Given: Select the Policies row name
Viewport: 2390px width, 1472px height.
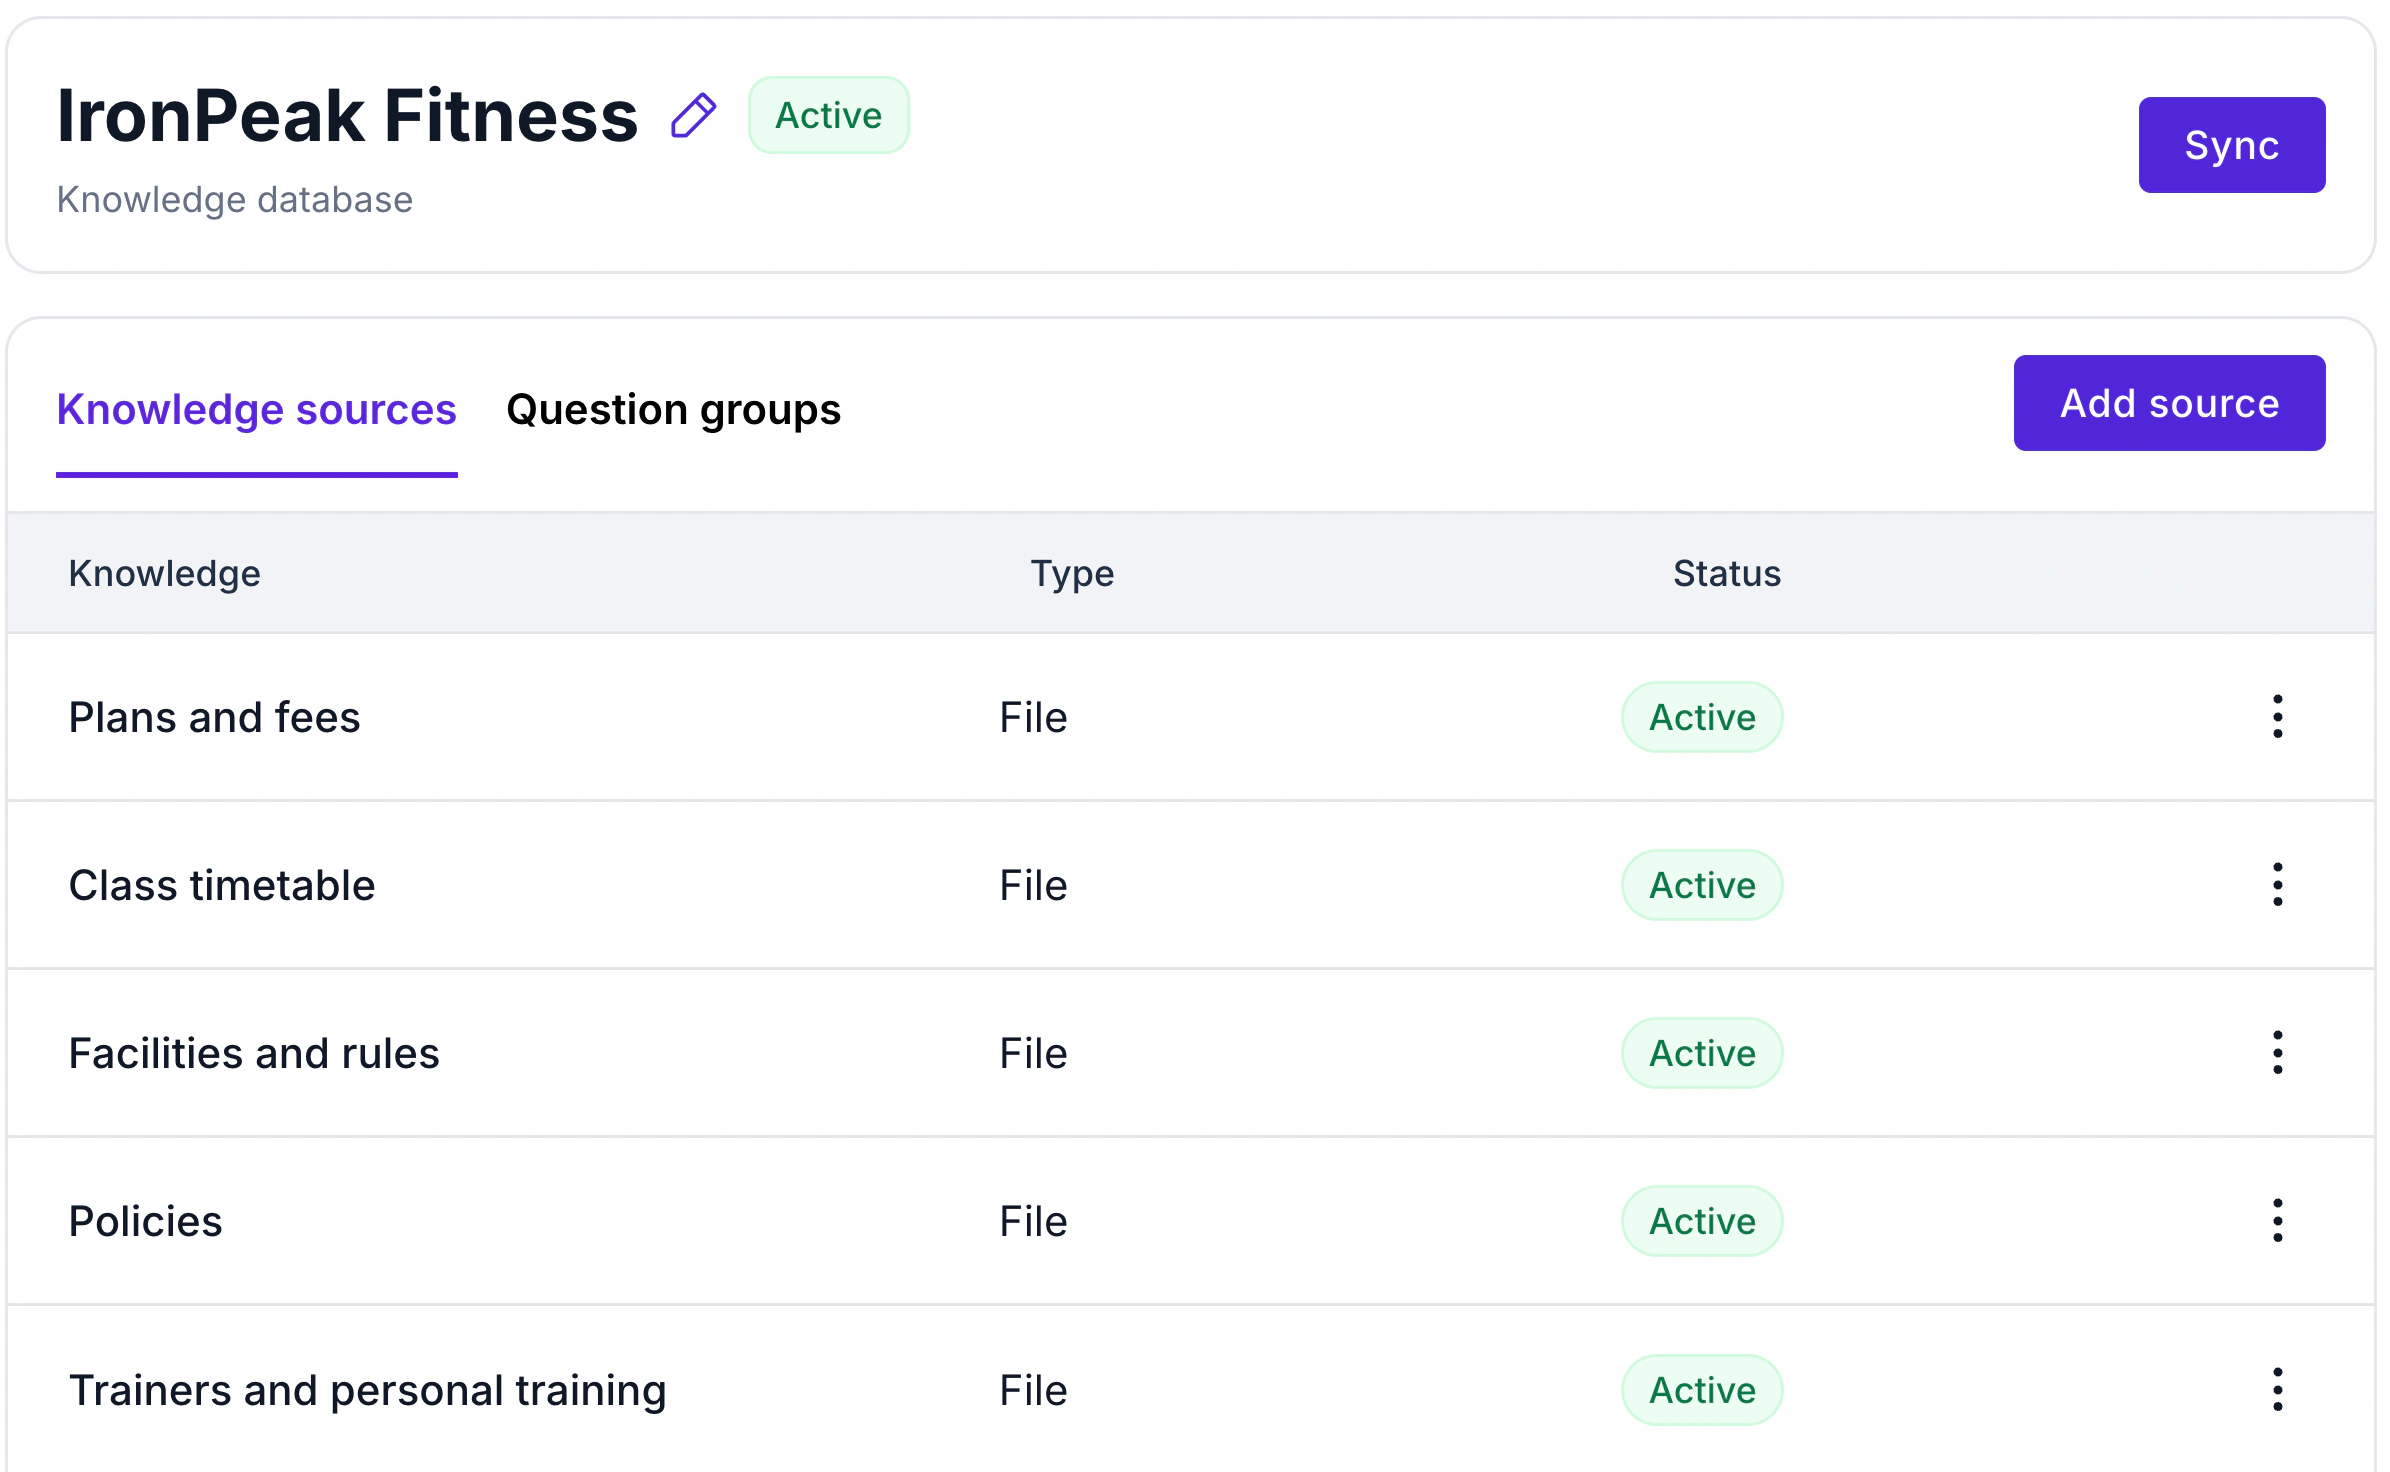Looking at the screenshot, I should point(146,1221).
